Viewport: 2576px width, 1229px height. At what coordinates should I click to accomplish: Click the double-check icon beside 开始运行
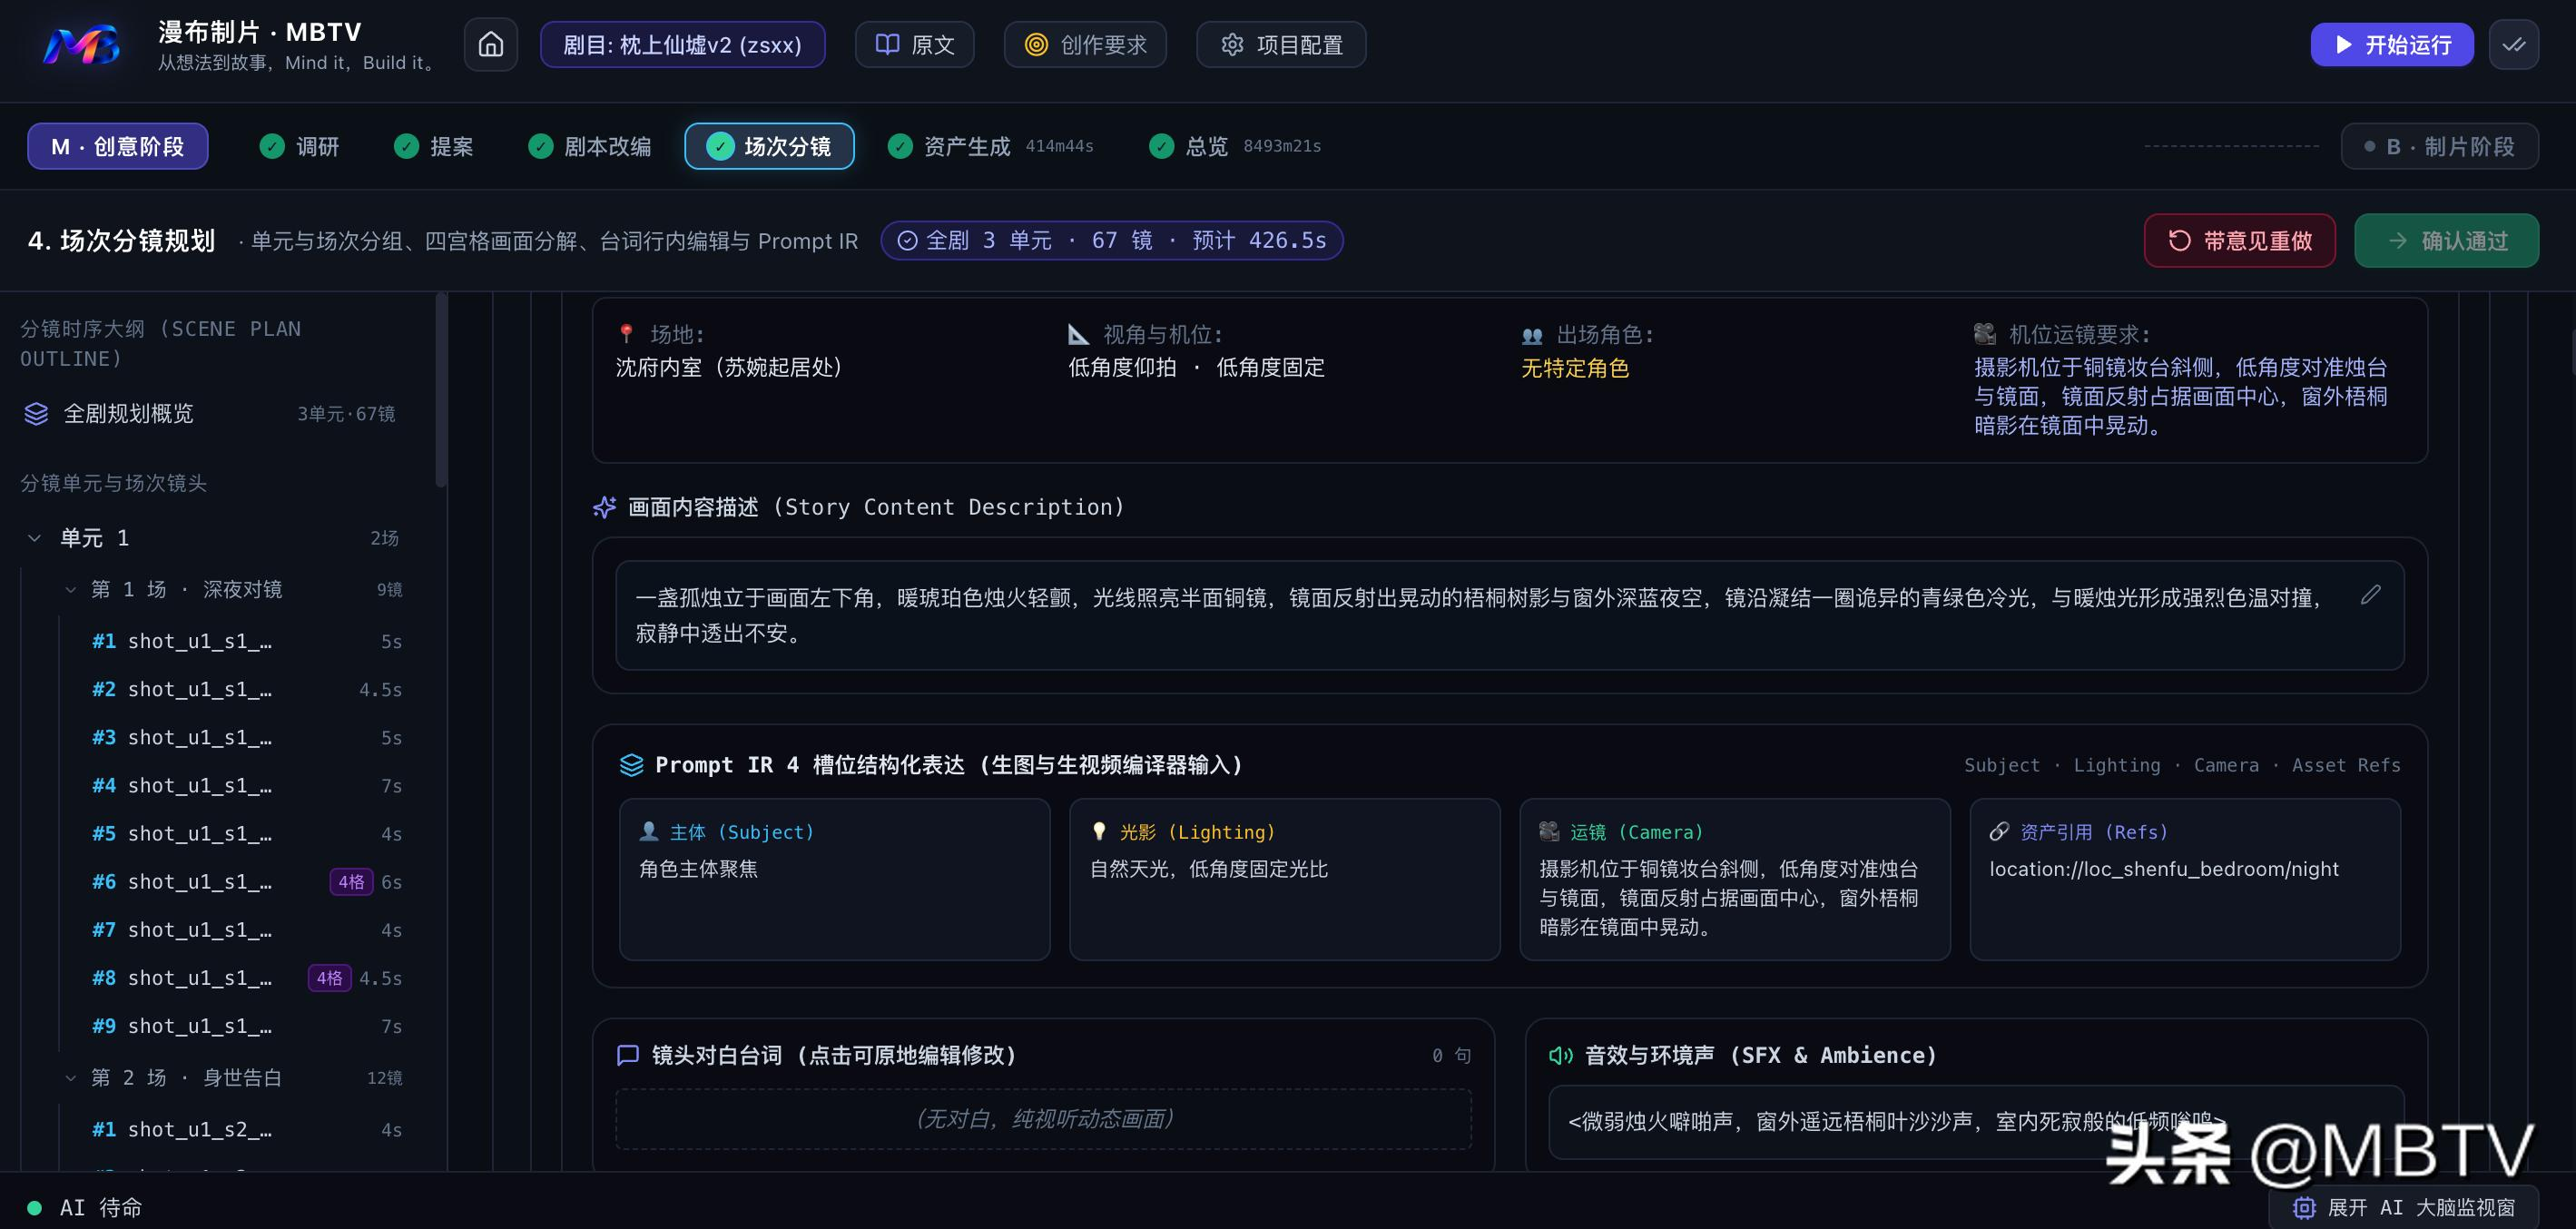(2513, 45)
